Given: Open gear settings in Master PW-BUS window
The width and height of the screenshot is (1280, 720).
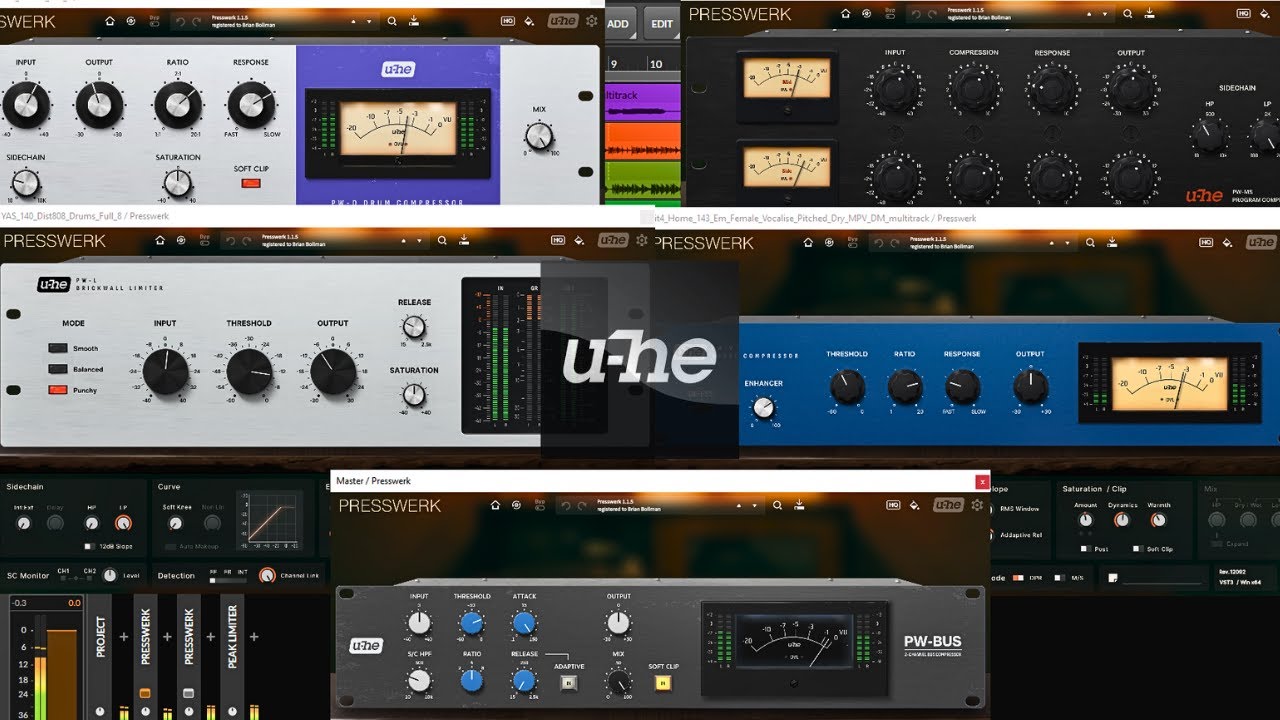Looking at the screenshot, I should 977,505.
